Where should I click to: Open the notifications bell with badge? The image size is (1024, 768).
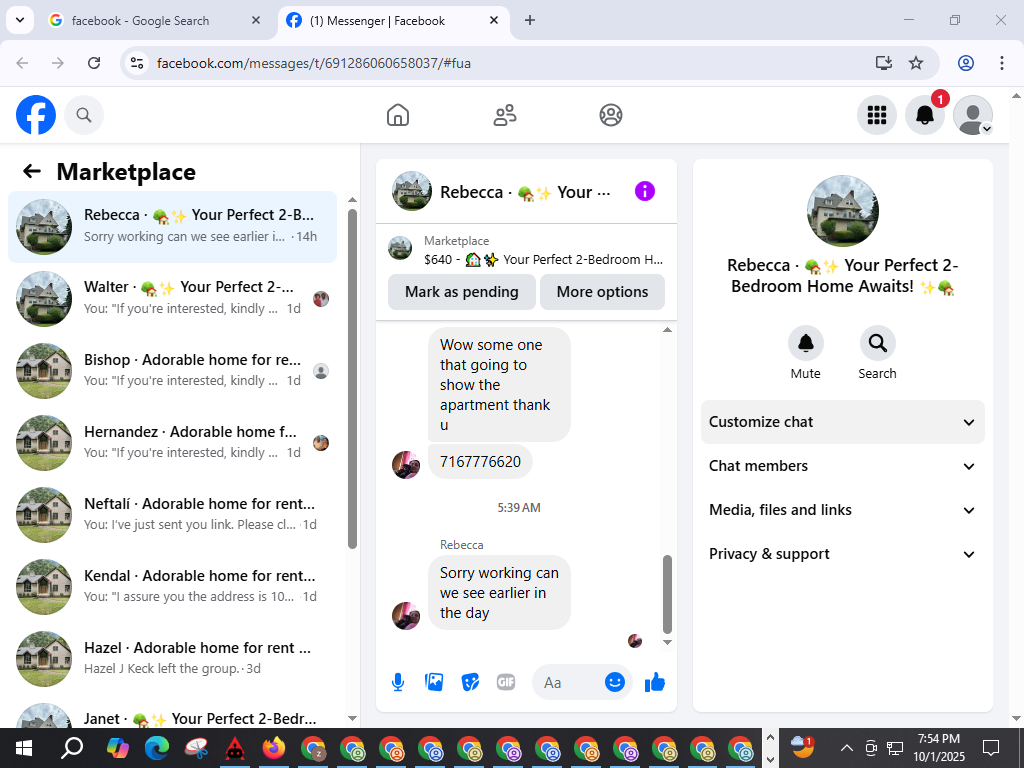(x=925, y=115)
